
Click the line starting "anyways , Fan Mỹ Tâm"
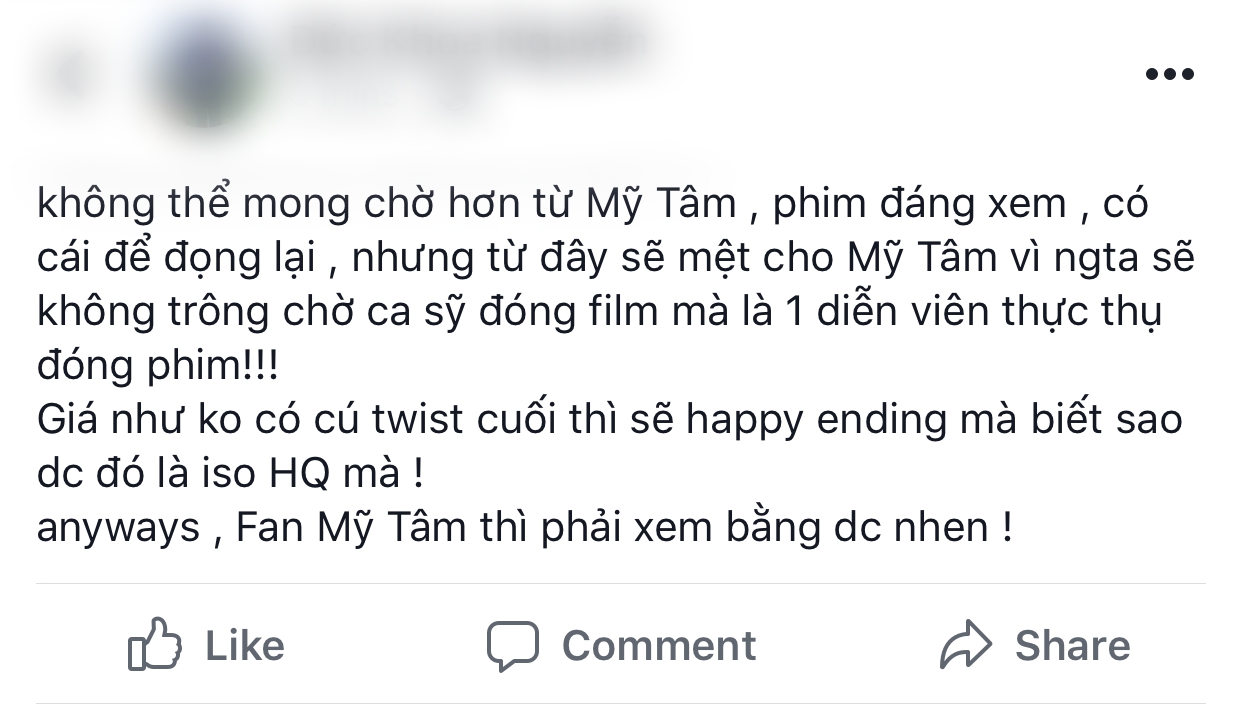525,528
